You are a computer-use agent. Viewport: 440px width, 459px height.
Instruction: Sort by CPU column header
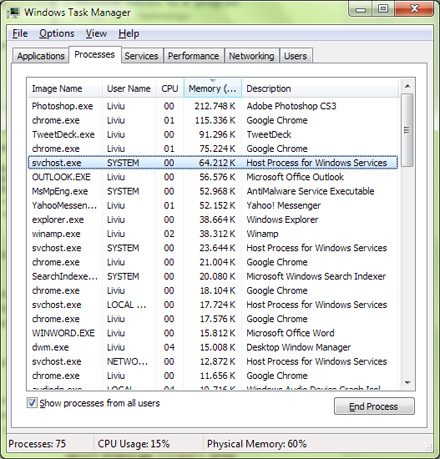click(170, 89)
